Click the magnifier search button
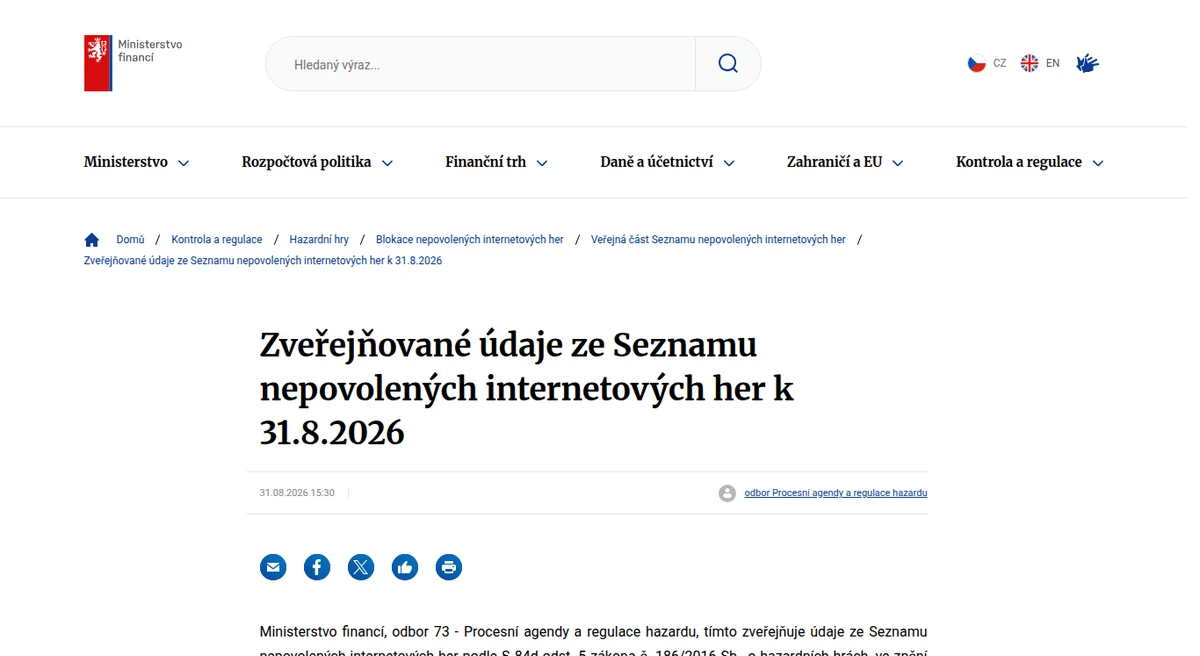Screen dimensions: 1200x656 tap(728, 64)
